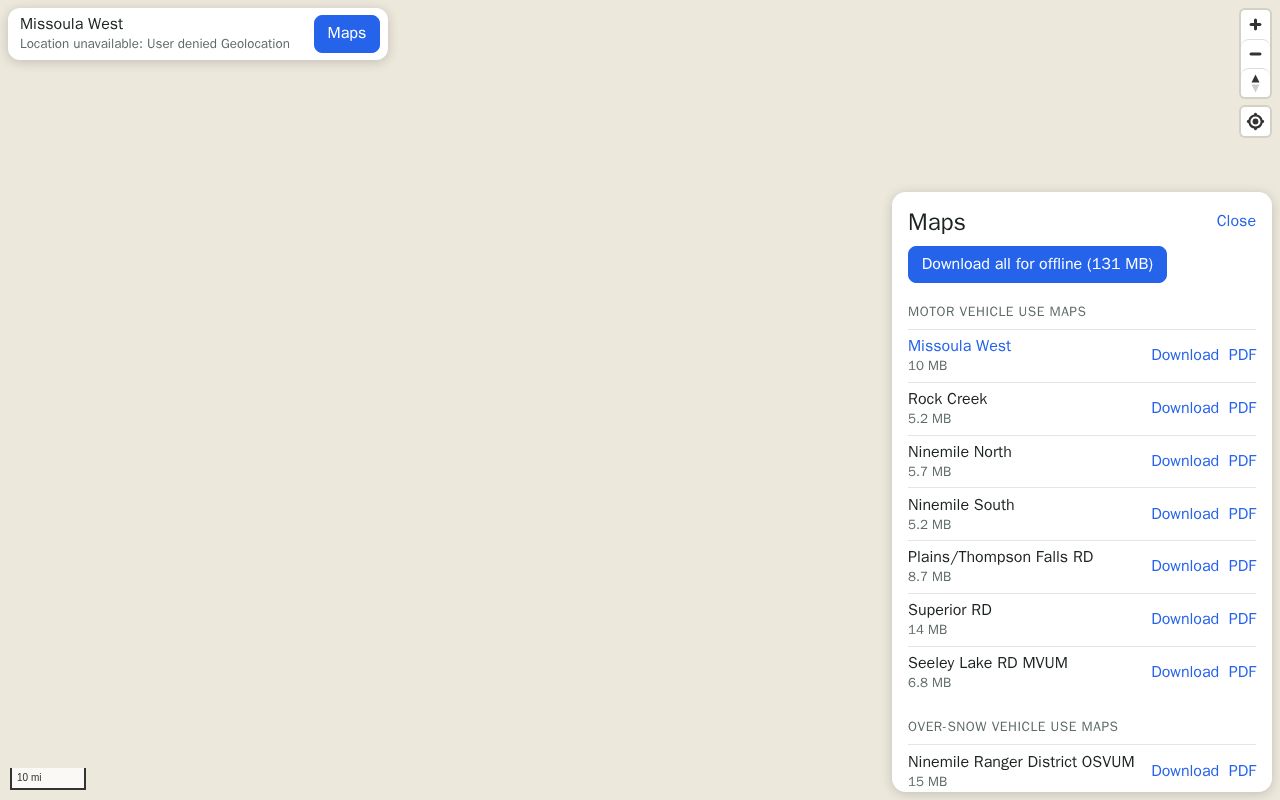
Task: Select the Plains/Thompson Falls RD map
Action: click(1000, 557)
